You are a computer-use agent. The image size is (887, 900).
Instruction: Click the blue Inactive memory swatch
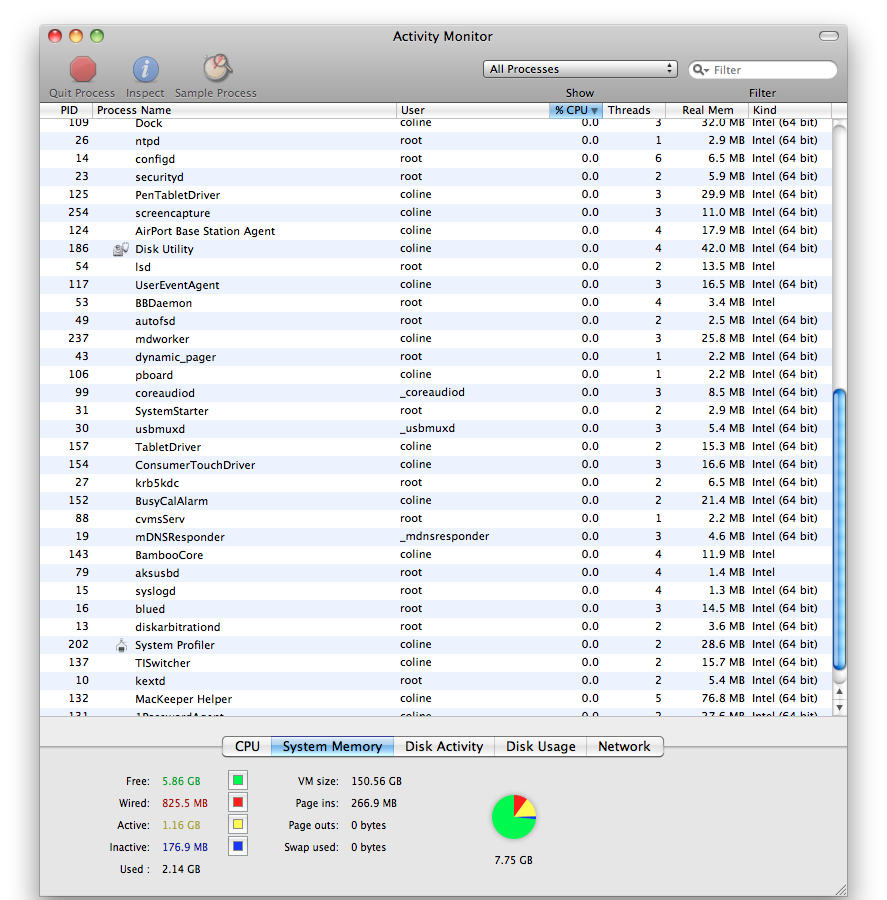(238, 846)
